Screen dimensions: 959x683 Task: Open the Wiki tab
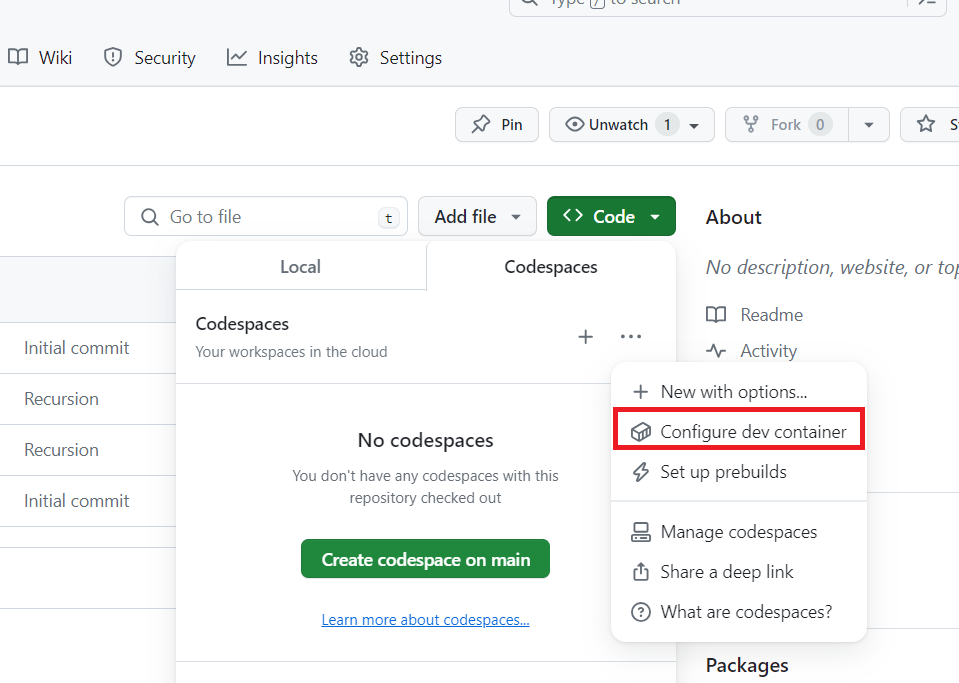click(x=40, y=57)
